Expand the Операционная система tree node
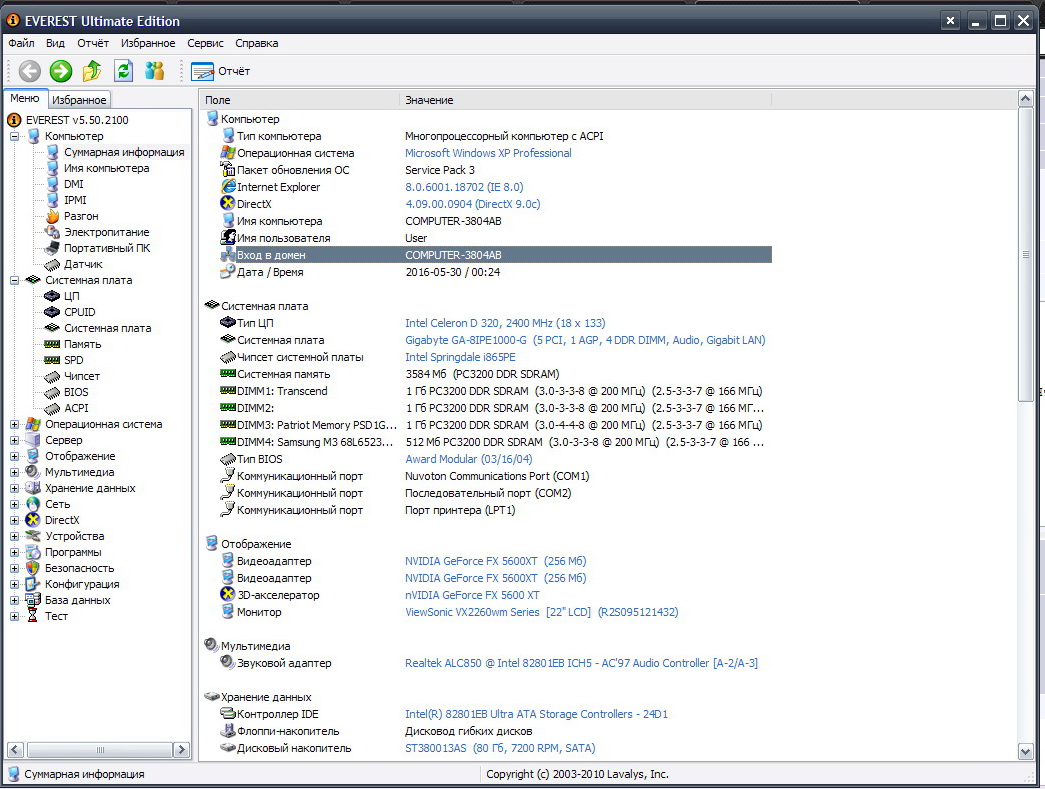This screenshot has height=789, width=1045. tap(15, 424)
